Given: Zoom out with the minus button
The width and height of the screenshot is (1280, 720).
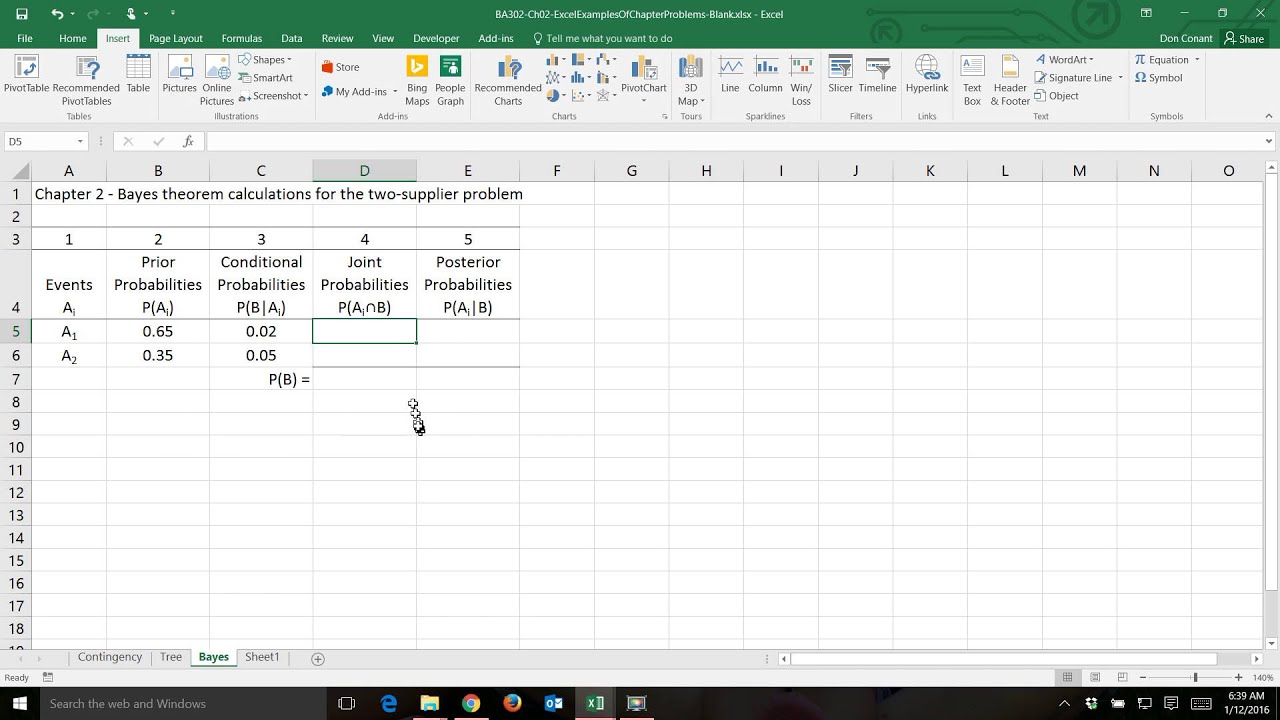Looking at the screenshot, I should pyautogui.click(x=1142, y=678).
